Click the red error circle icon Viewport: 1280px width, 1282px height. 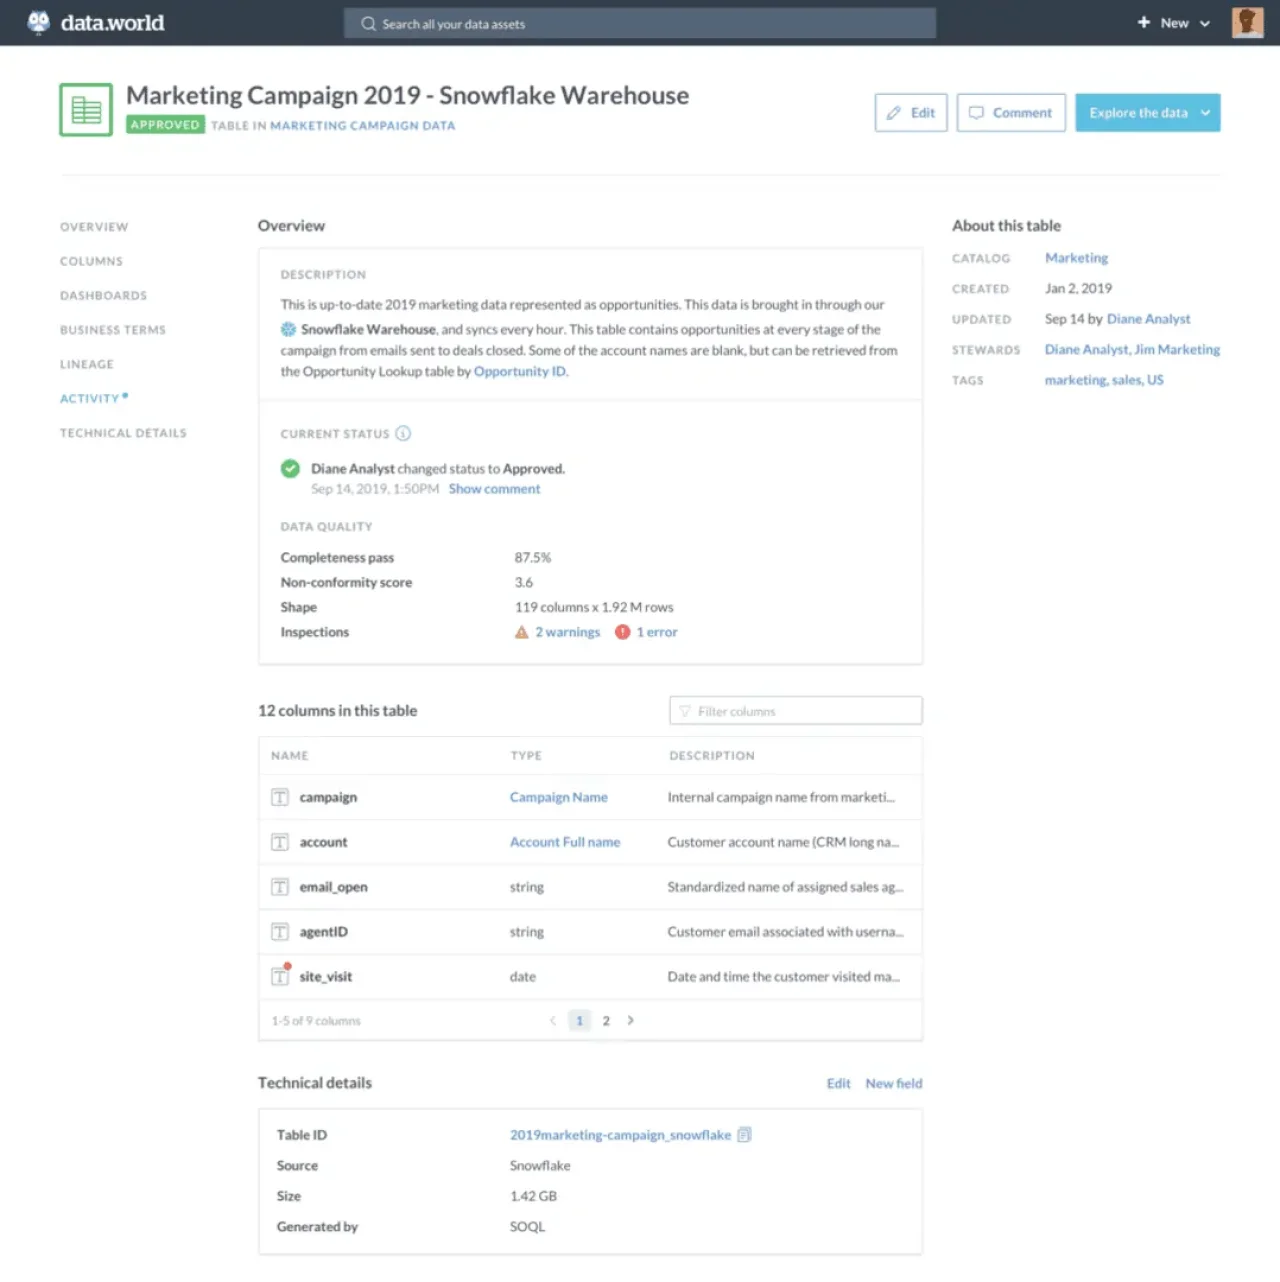[622, 632]
